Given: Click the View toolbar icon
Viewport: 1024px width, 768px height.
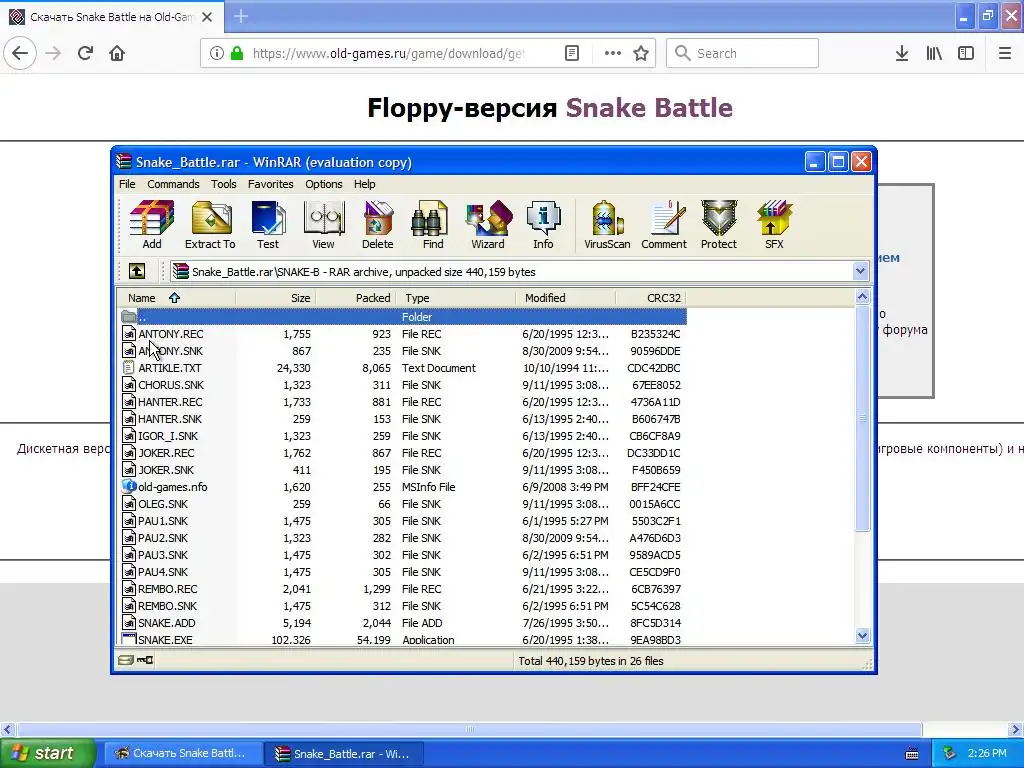Looking at the screenshot, I should pos(323,225).
